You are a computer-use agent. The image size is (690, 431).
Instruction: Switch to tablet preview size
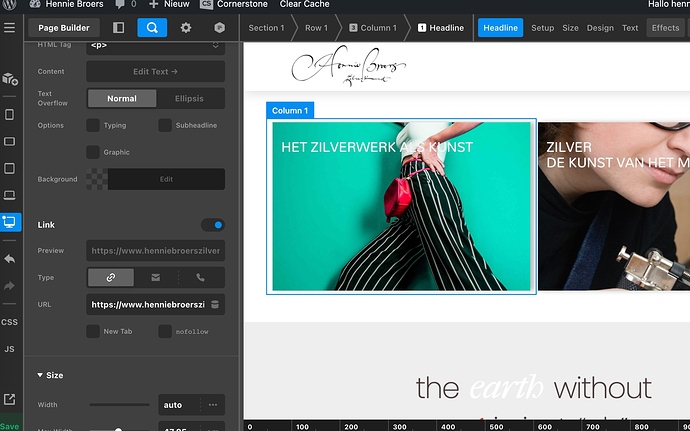9,168
